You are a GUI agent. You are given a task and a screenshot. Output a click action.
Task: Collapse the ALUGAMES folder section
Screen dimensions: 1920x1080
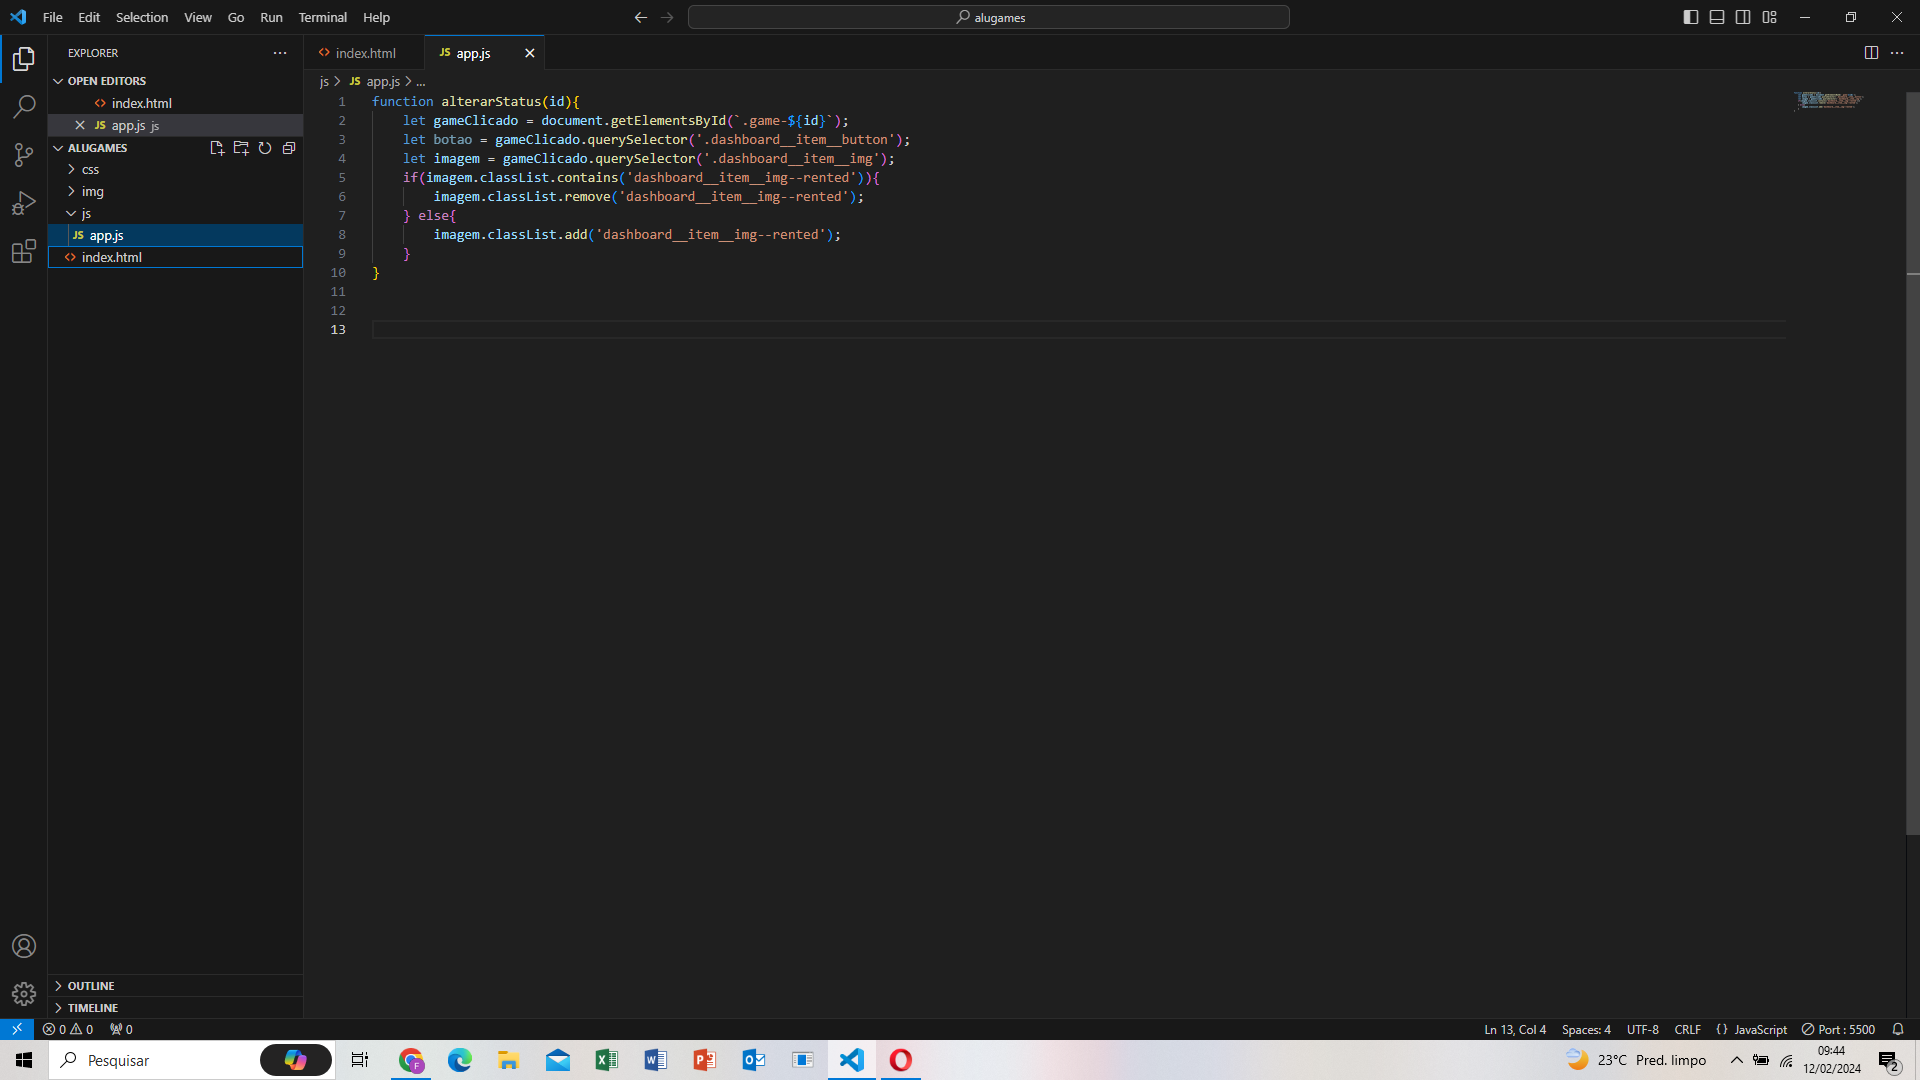click(x=97, y=148)
